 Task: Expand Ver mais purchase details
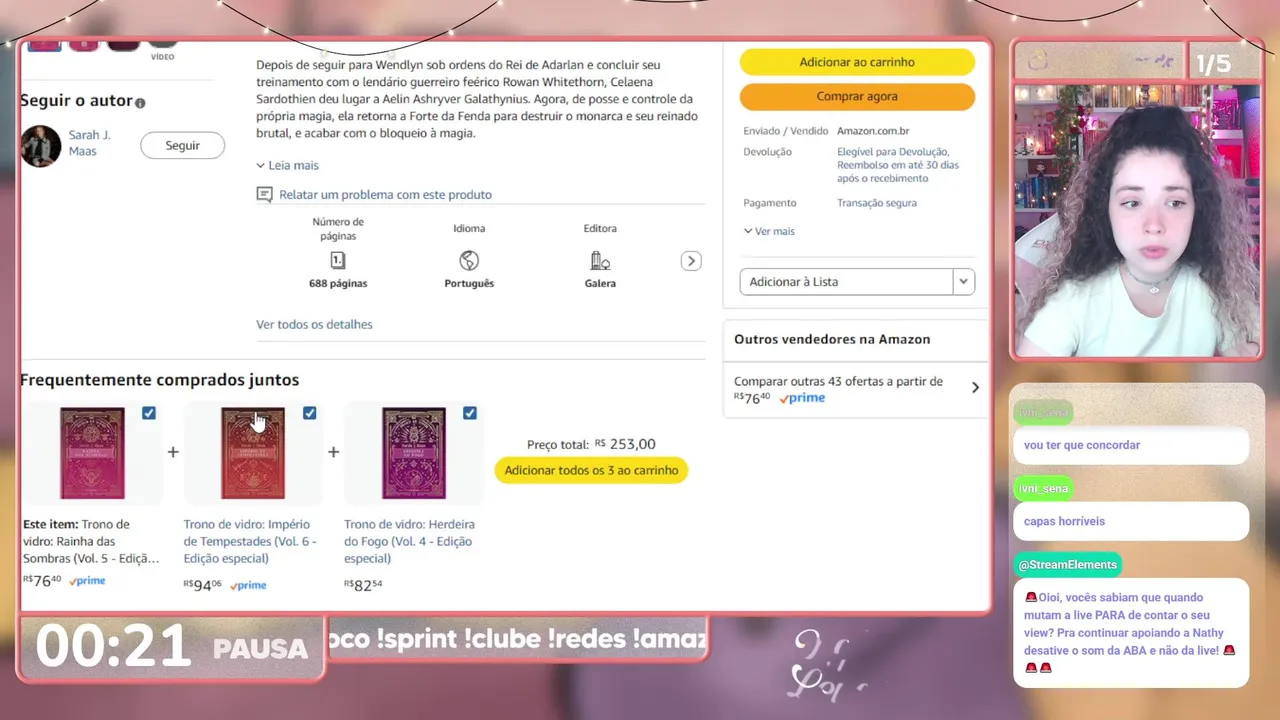[769, 231]
